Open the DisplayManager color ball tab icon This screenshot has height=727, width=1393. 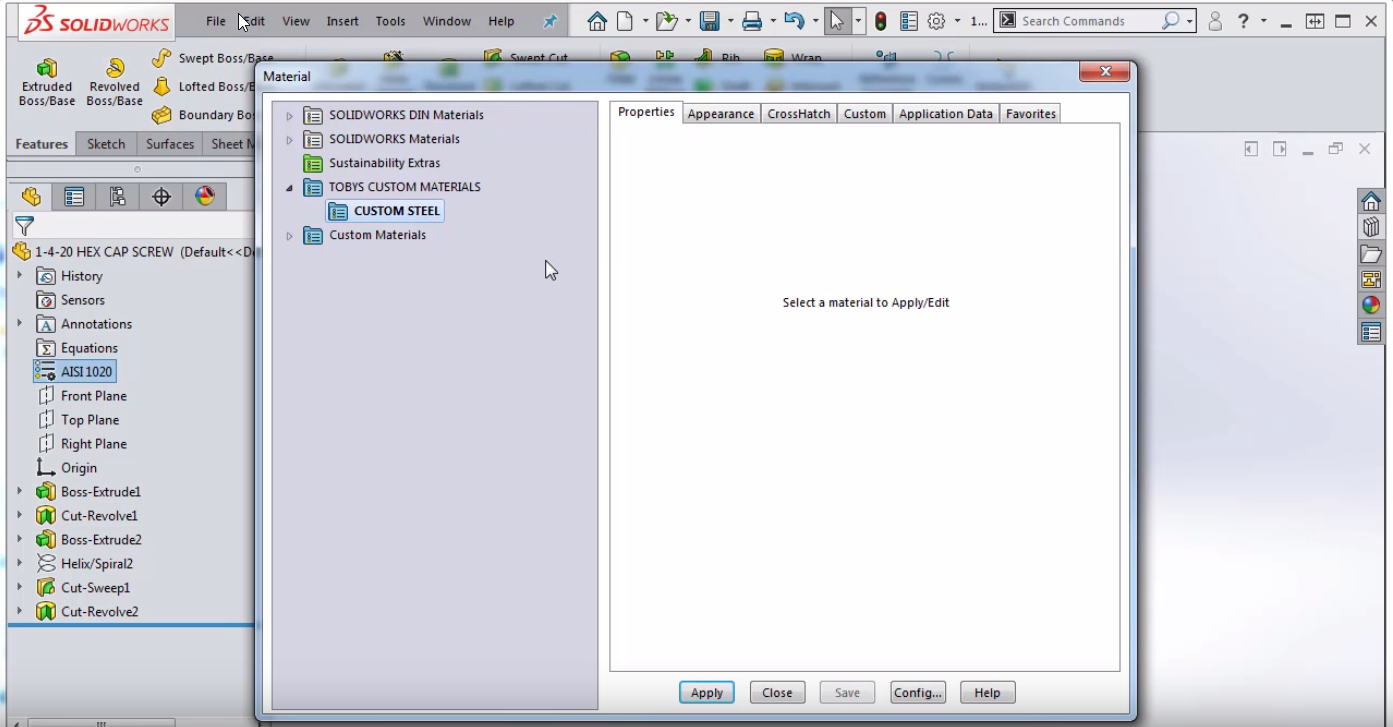click(205, 197)
